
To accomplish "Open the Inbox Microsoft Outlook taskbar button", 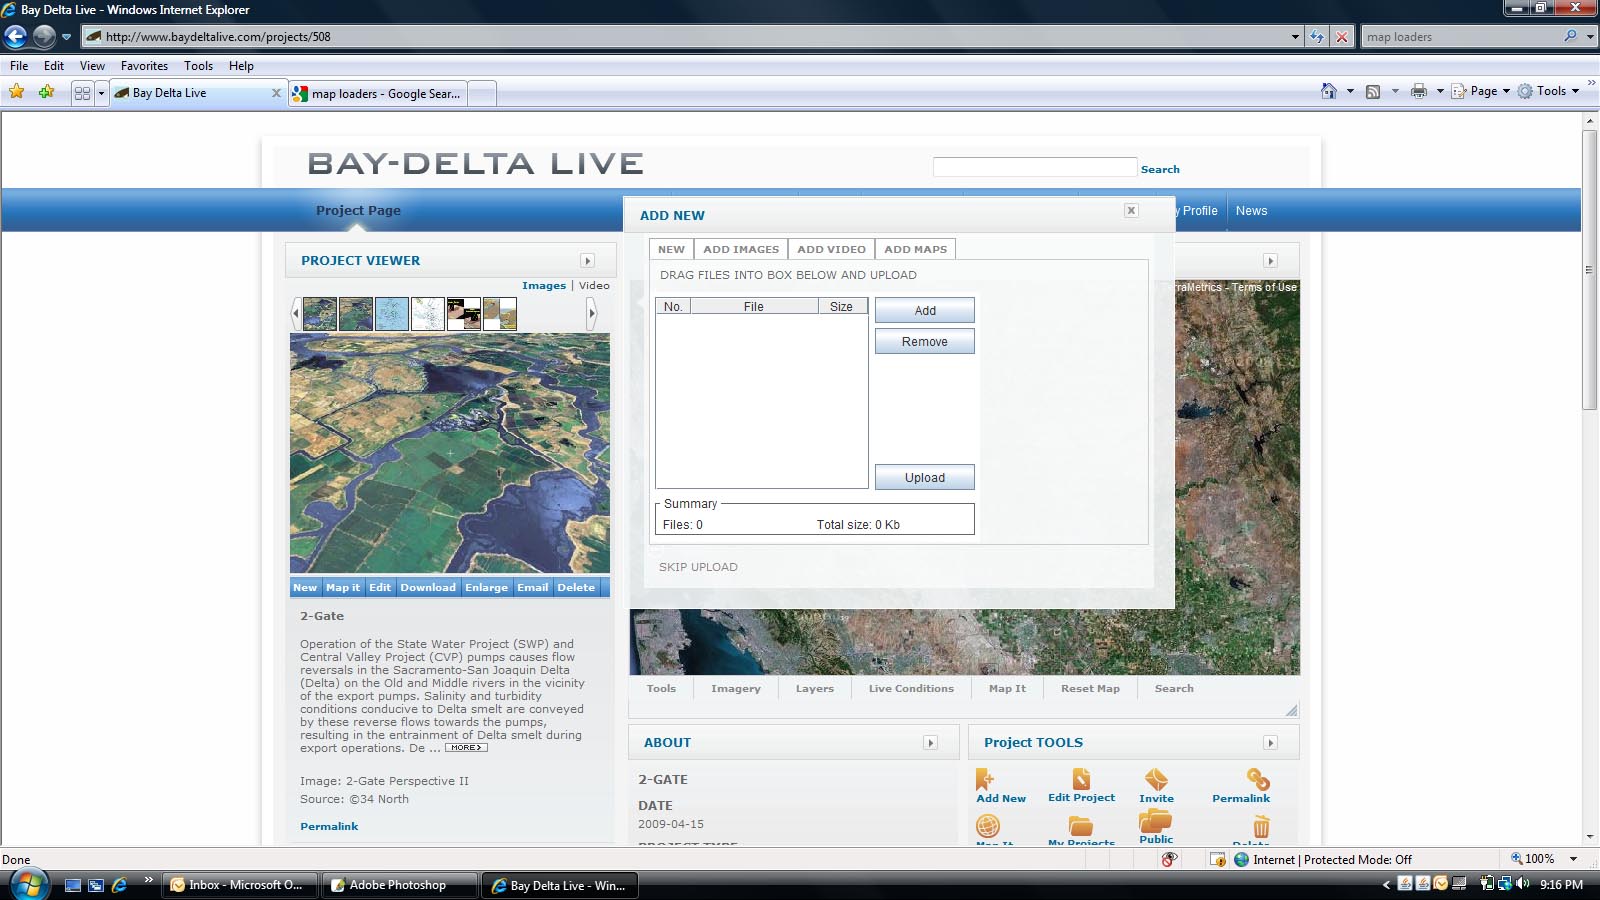I will [x=240, y=885].
